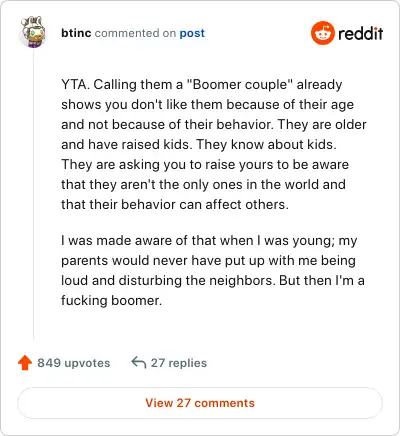Open the btinc username profile link
This screenshot has height=436, width=400.
click(76, 33)
